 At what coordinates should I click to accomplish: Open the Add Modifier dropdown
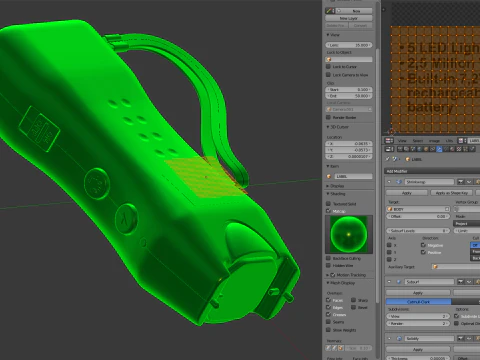tap(432, 171)
